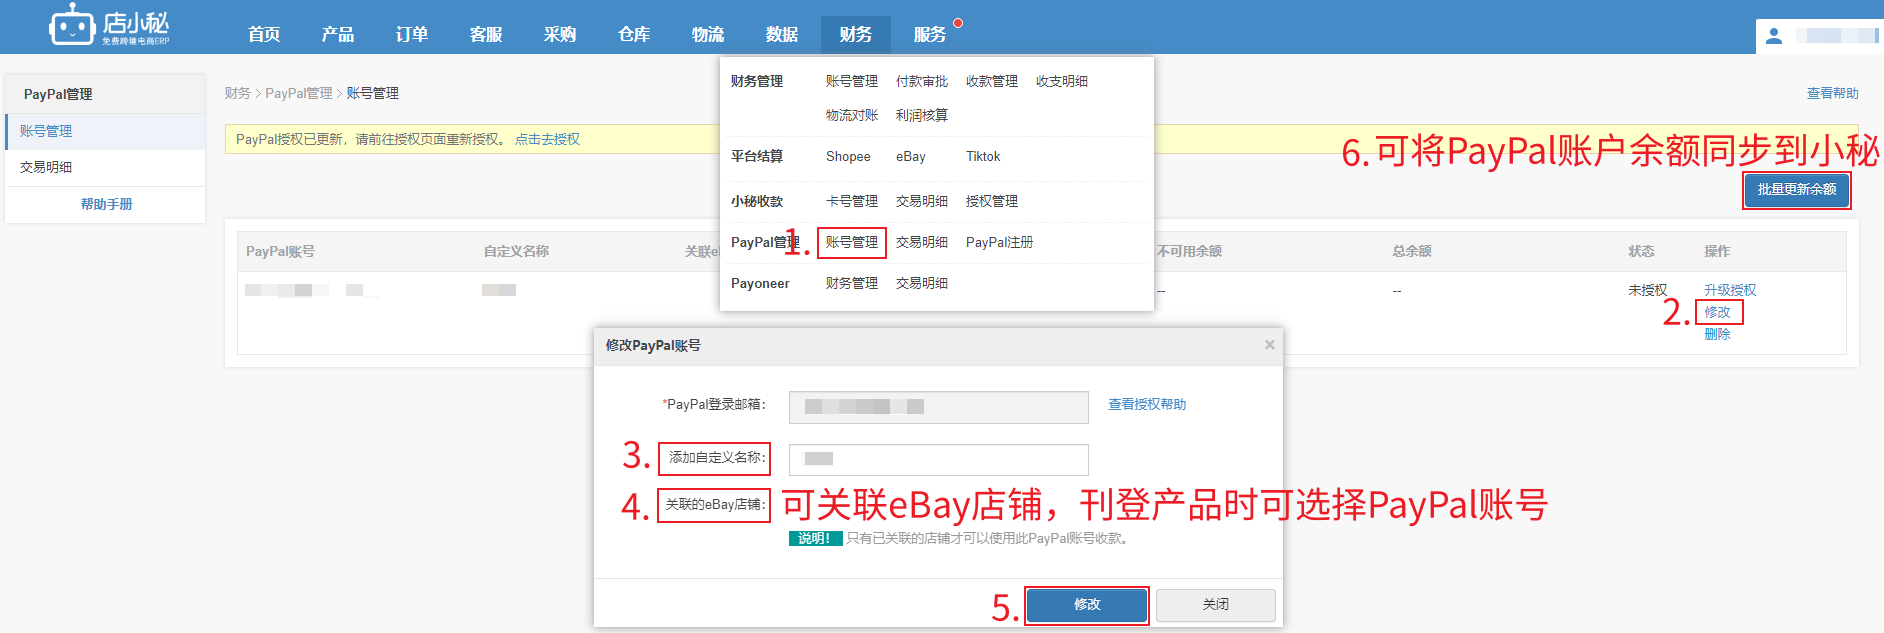Choose Tiktok under 平台结算
Screen dimensions: 1884x633
(983, 156)
